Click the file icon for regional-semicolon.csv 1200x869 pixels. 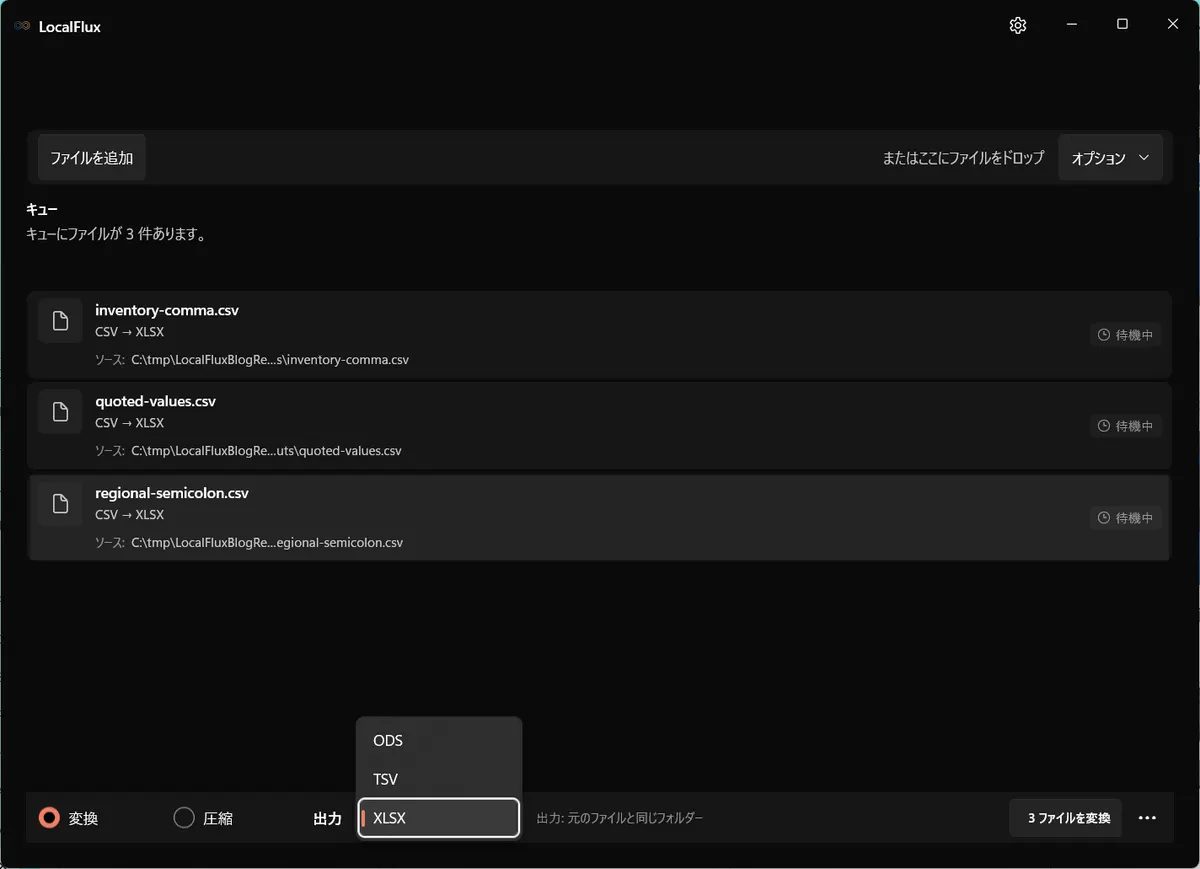click(60, 503)
